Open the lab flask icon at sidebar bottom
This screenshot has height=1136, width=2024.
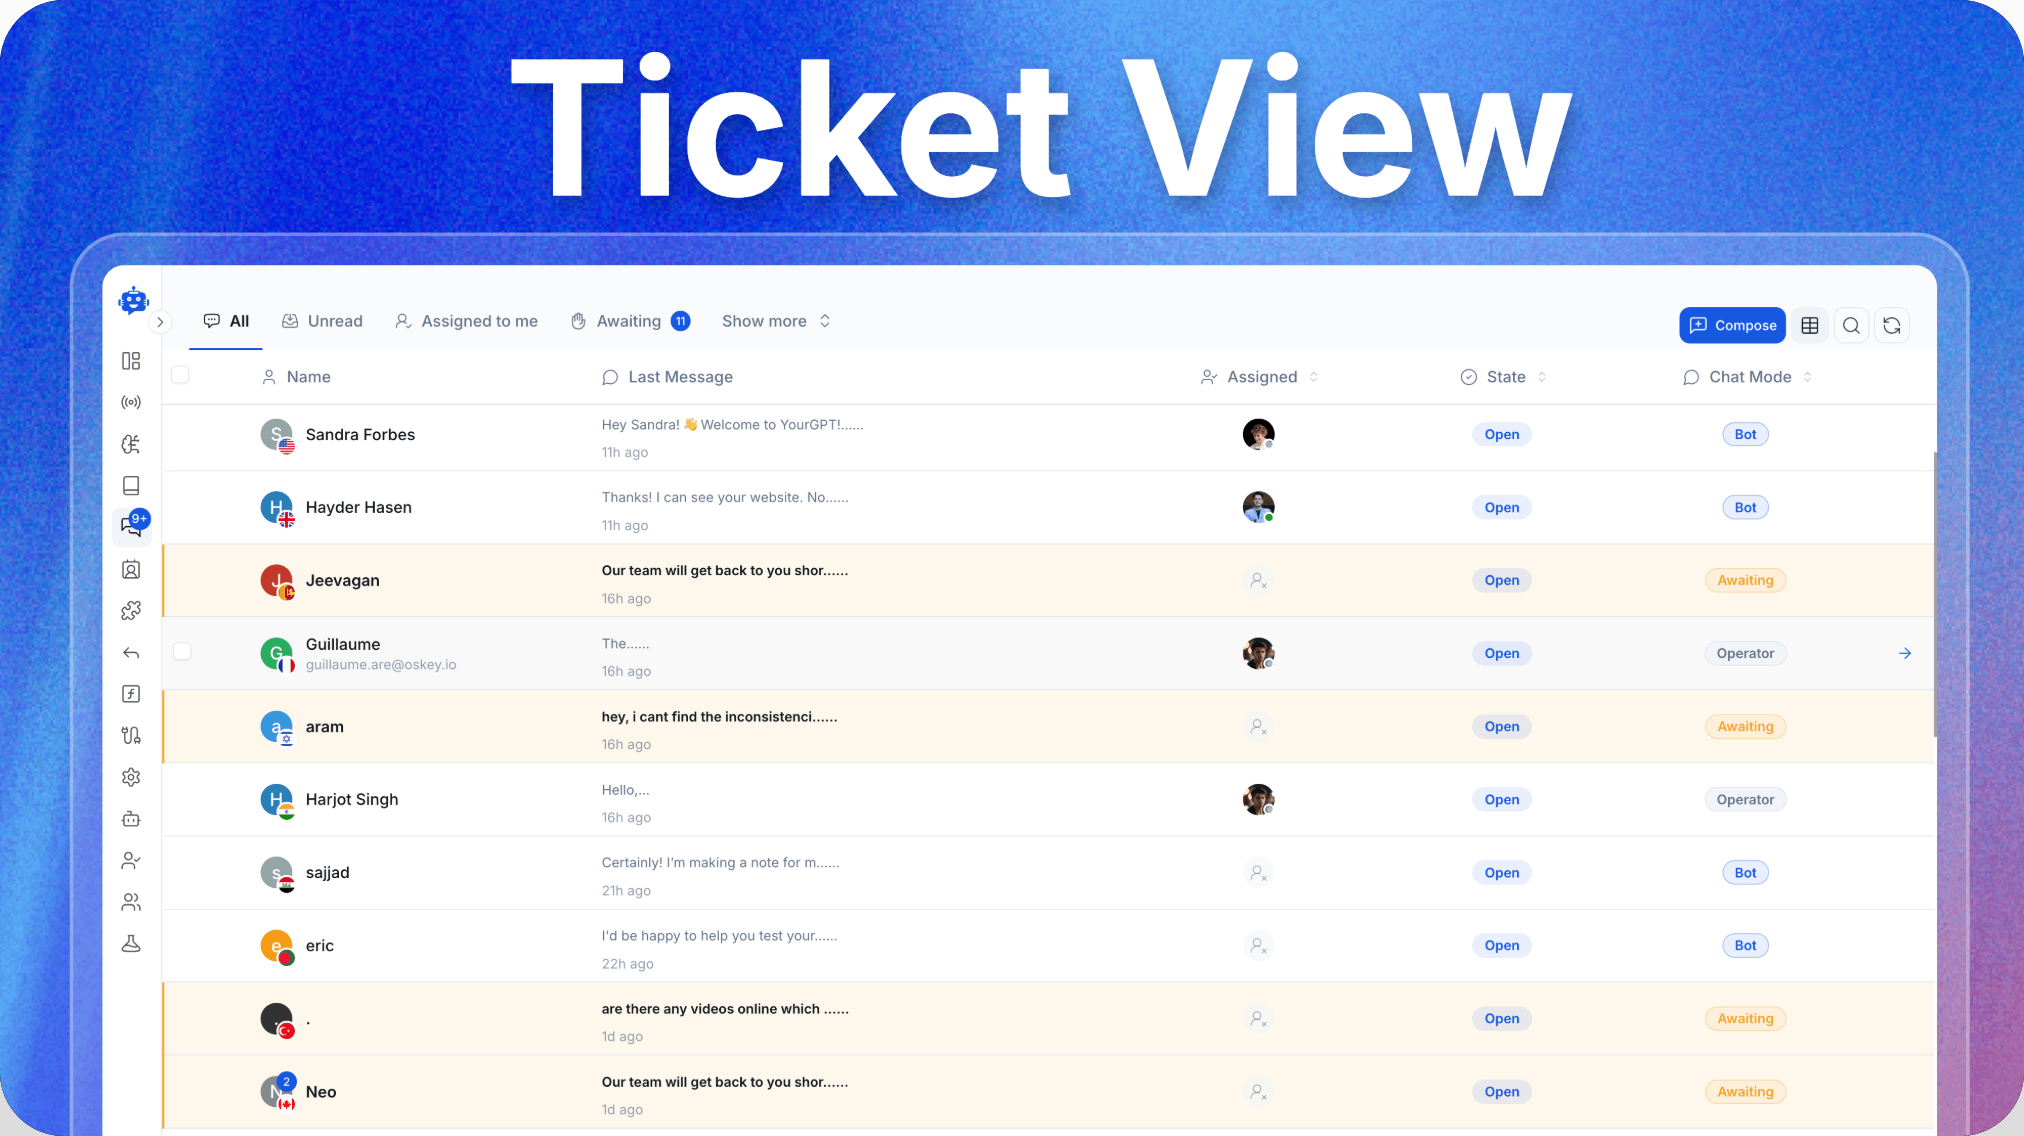pos(131,943)
